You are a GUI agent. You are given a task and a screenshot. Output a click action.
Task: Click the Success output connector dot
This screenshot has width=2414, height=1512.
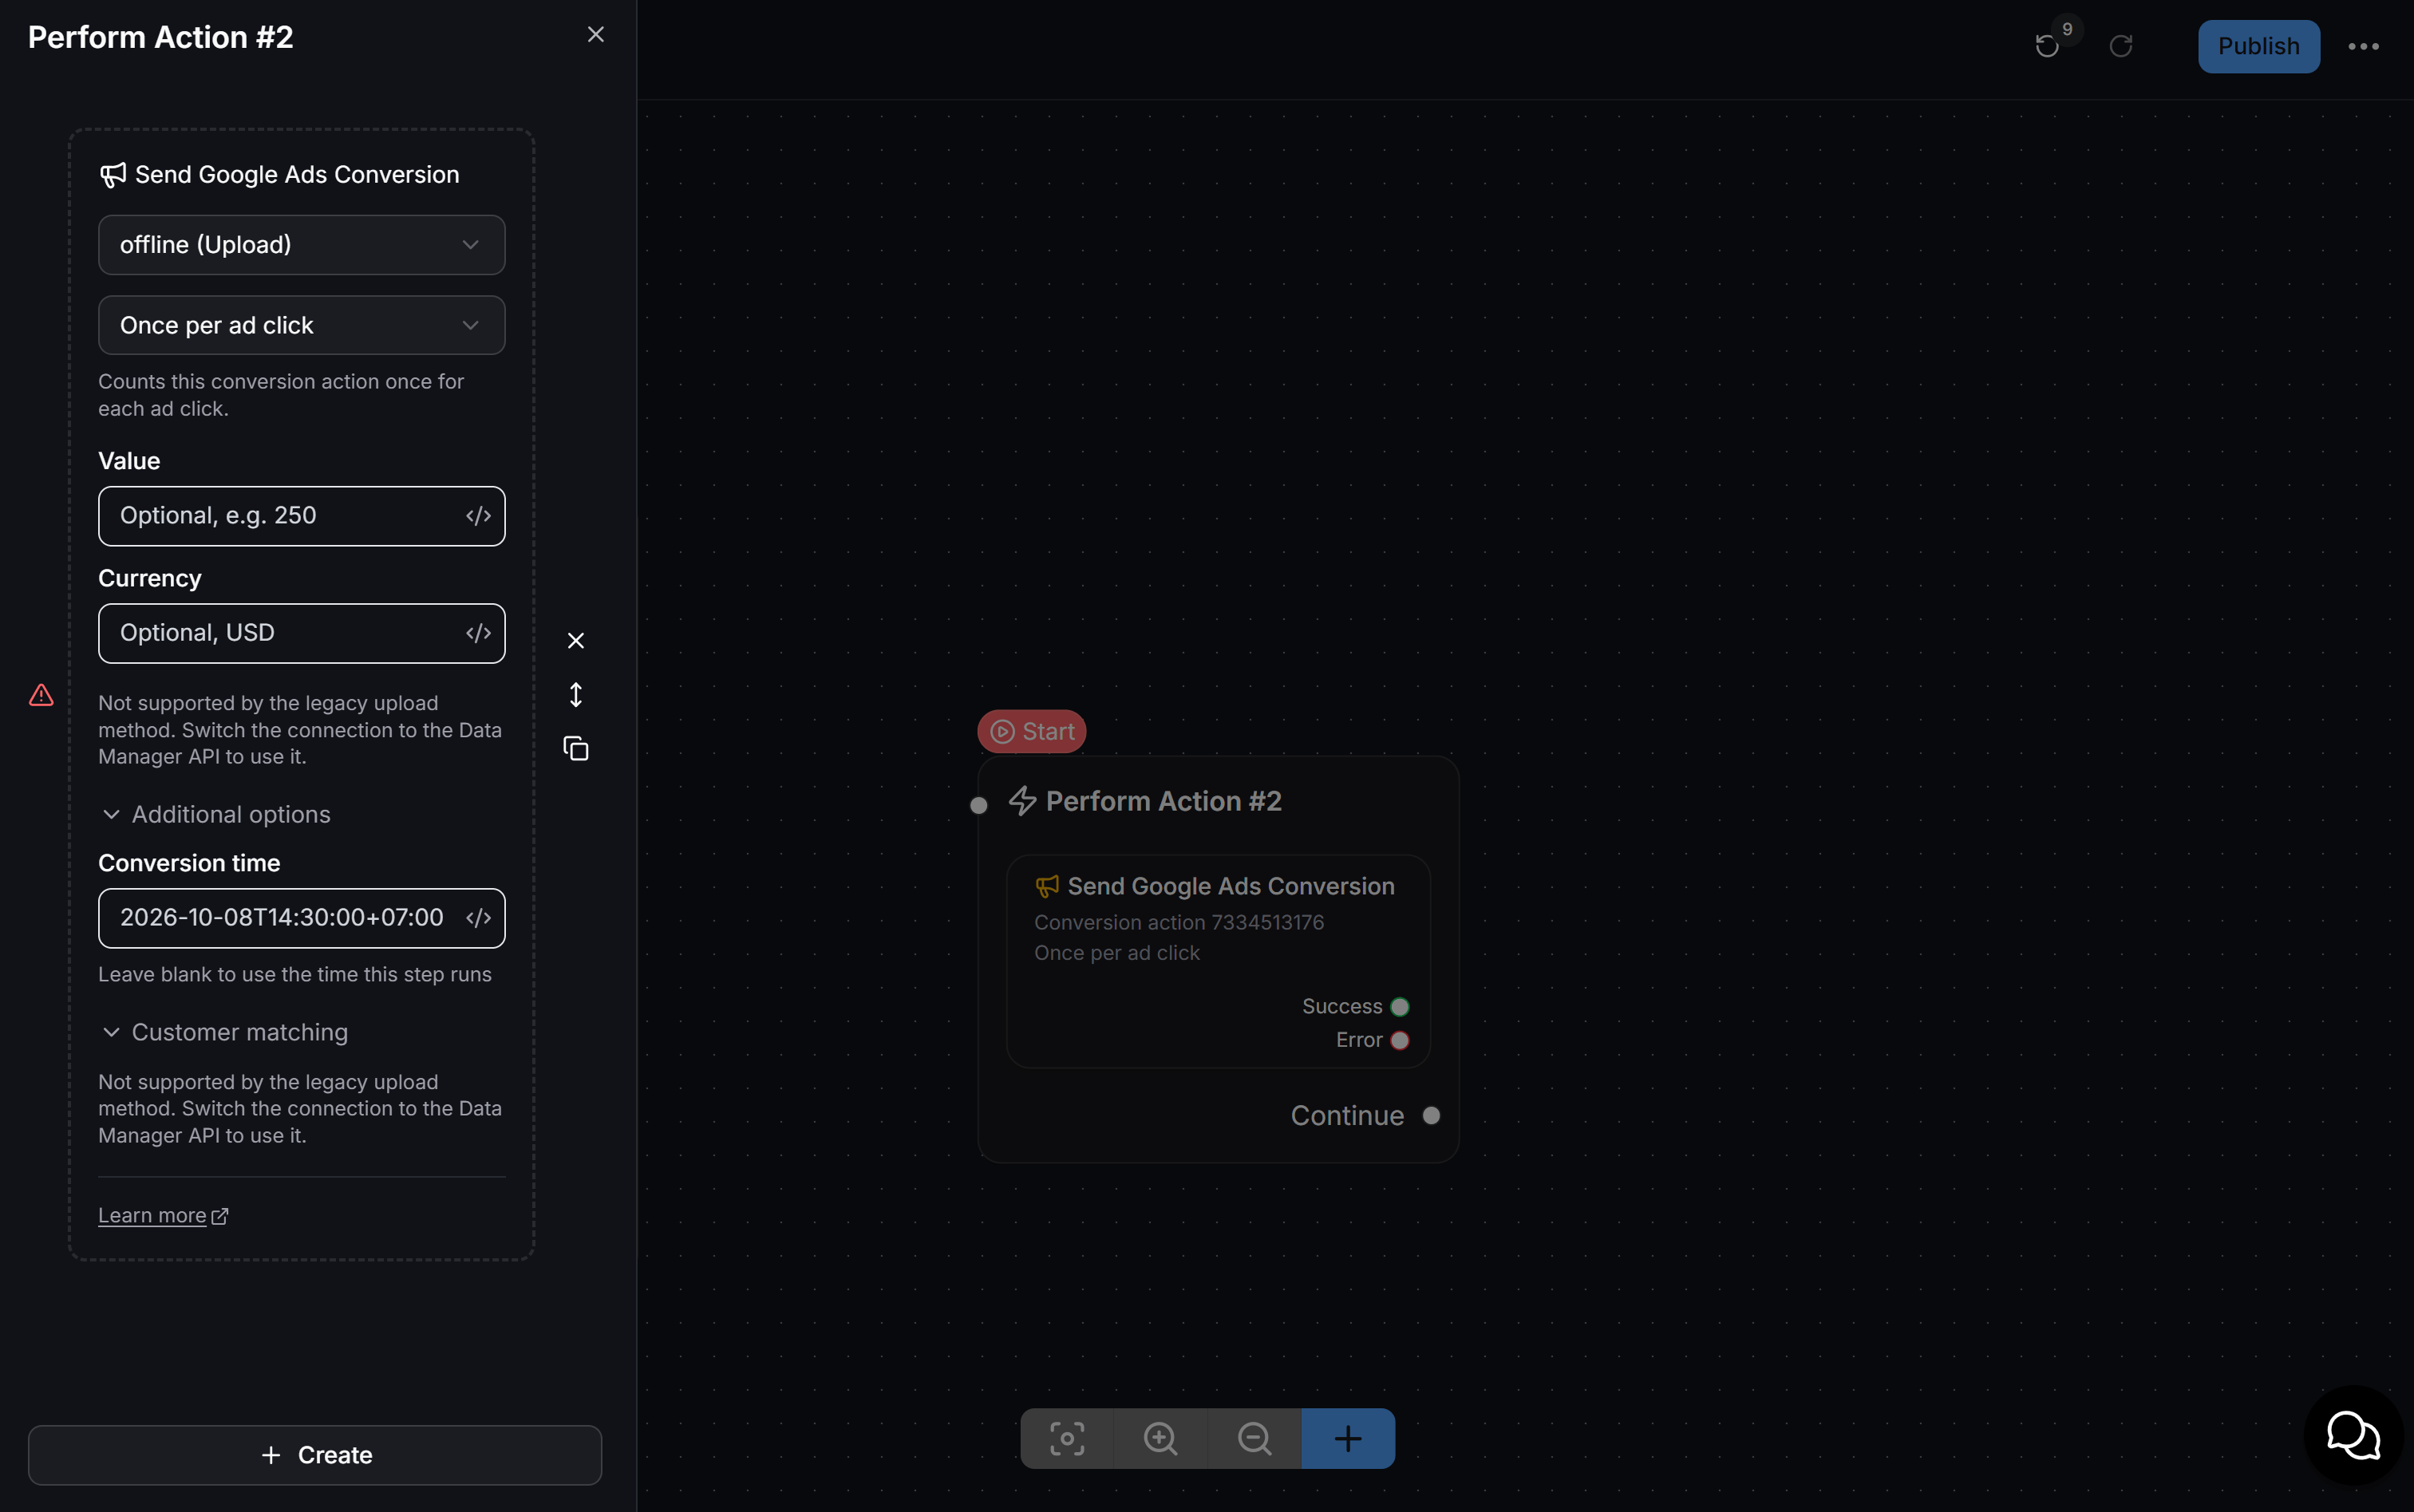coord(1400,1006)
